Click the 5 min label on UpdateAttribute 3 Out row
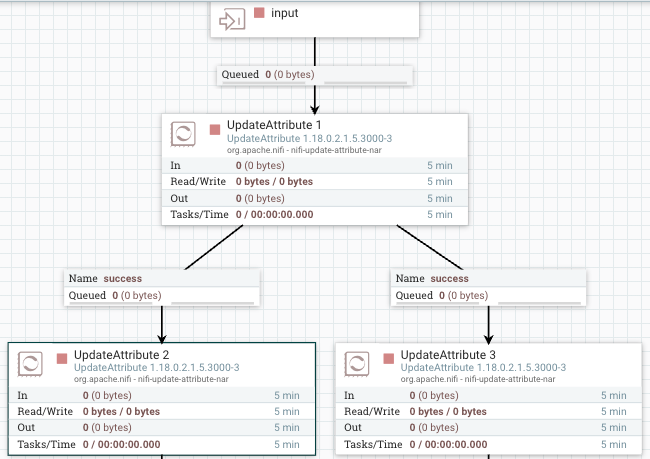This screenshot has width=650, height=459. [x=614, y=427]
